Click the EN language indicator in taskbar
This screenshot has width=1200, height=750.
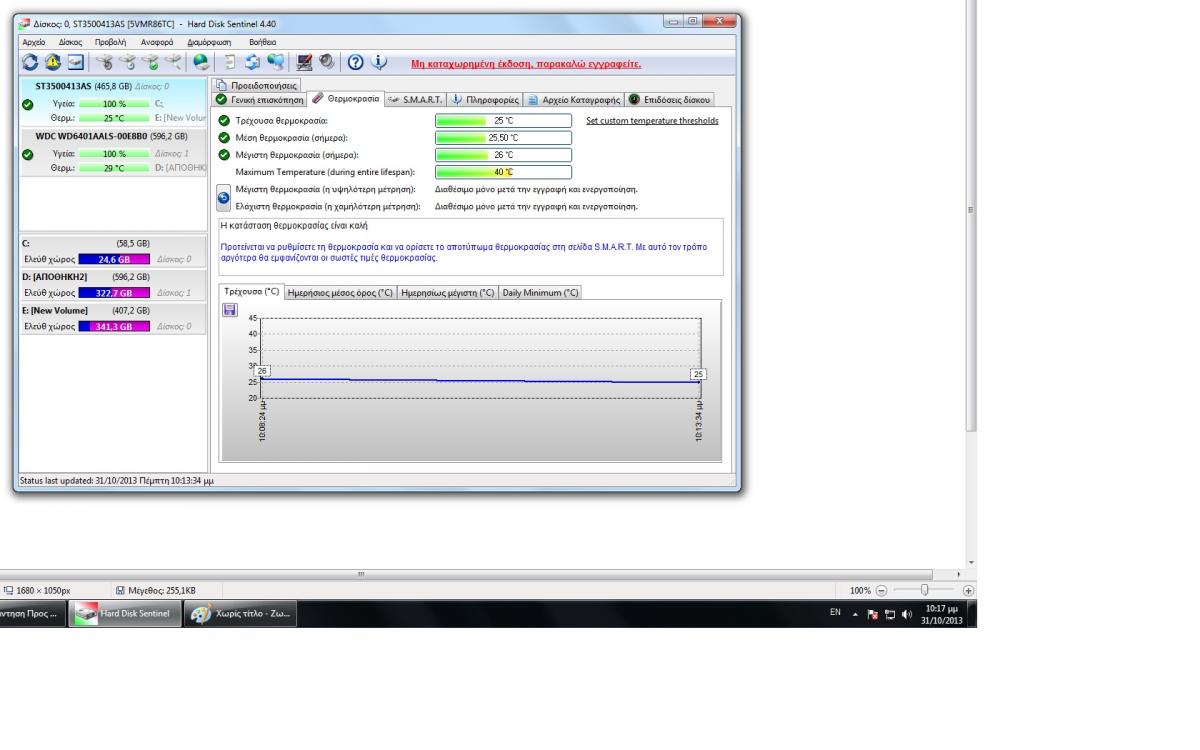[835, 612]
